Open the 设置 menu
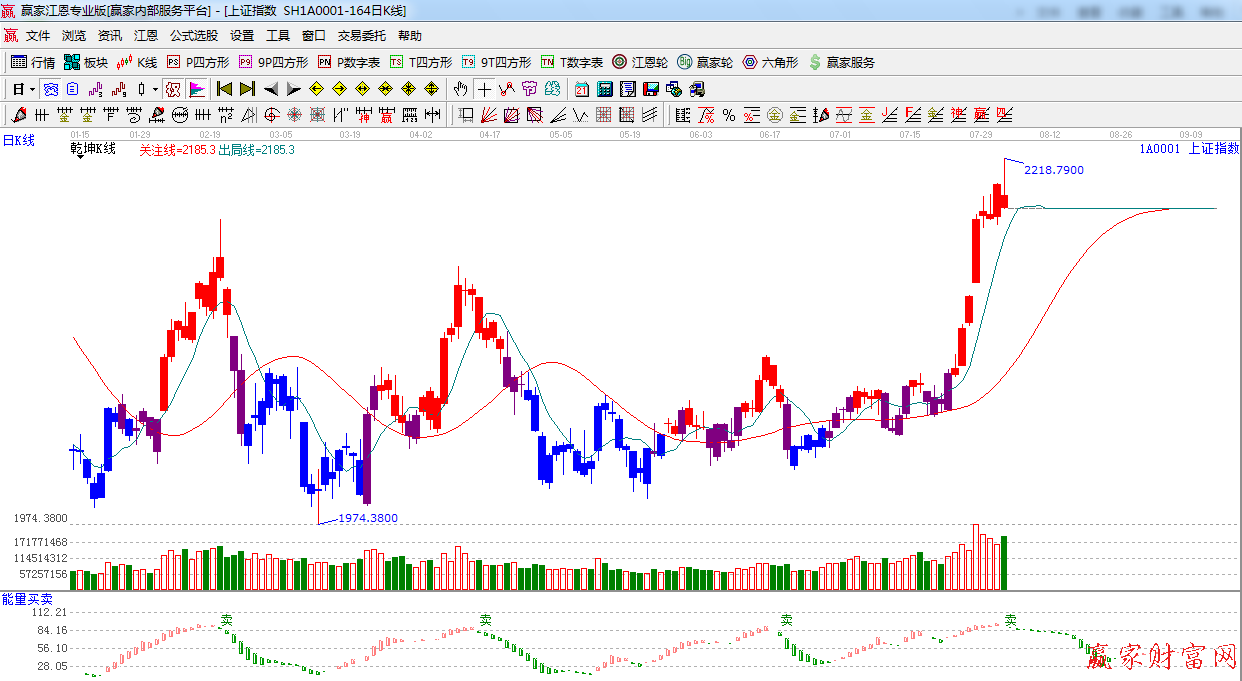This screenshot has width=1242, height=681. pyautogui.click(x=242, y=36)
